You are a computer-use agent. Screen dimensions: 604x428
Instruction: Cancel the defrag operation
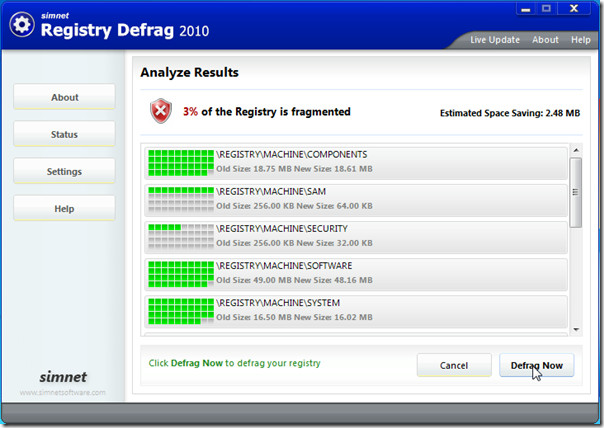454,365
